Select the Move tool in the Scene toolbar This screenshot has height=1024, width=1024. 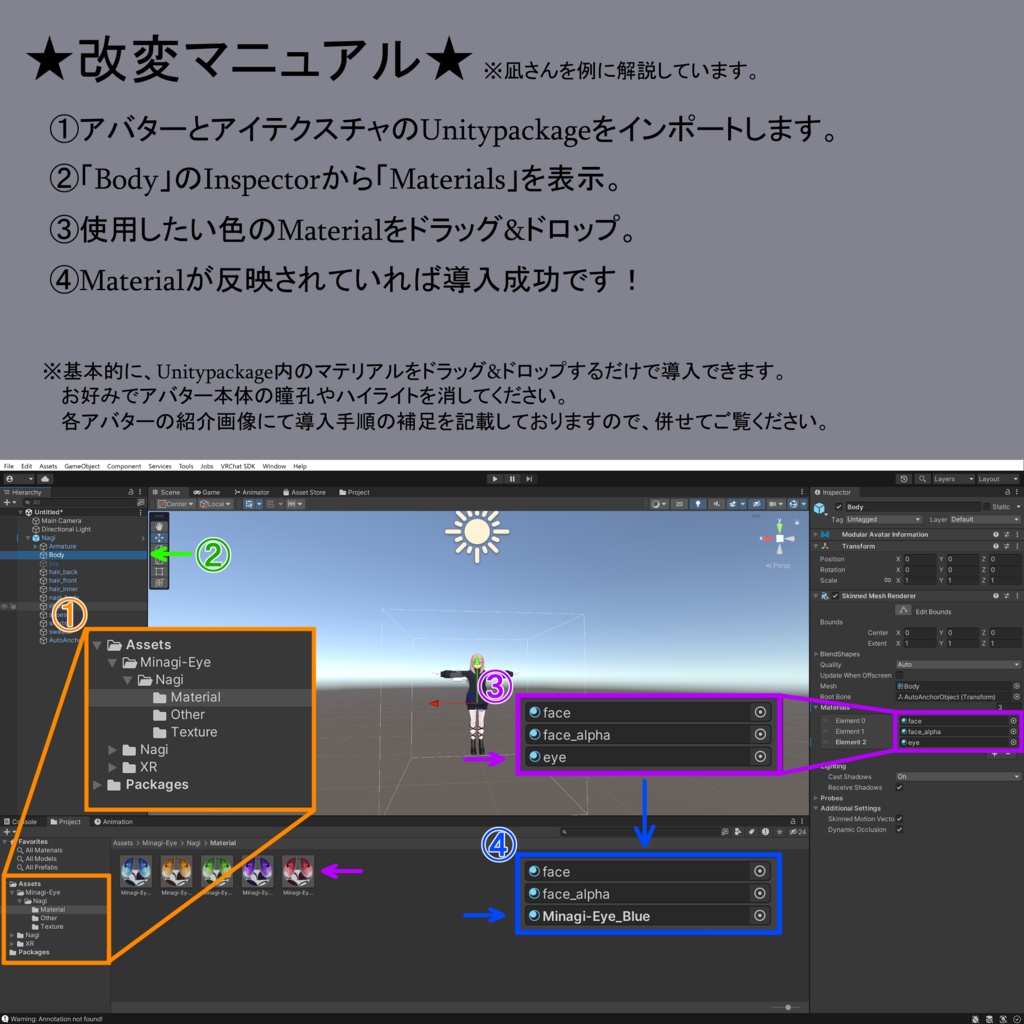click(x=160, y=538)
